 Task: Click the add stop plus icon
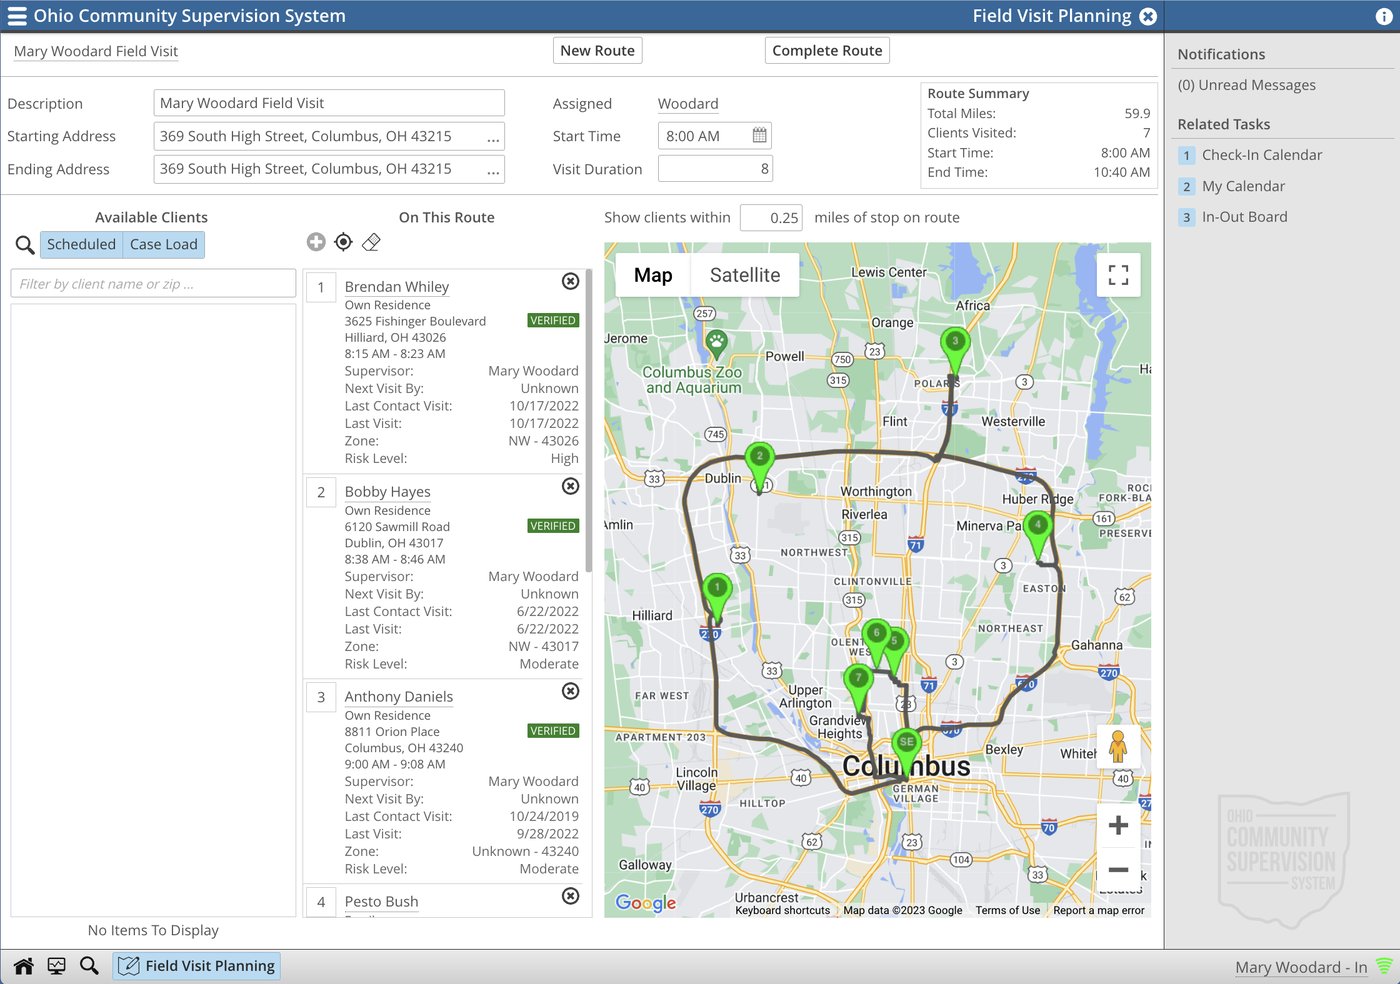coord(316,241)
